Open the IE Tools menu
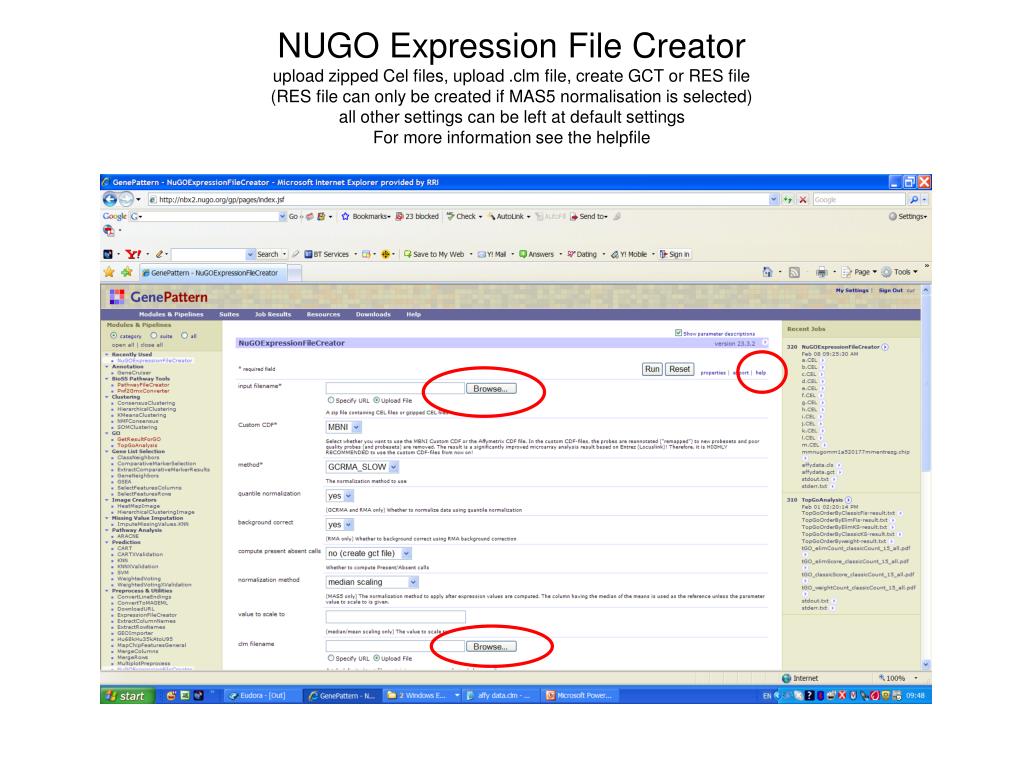 click(899, 272)
